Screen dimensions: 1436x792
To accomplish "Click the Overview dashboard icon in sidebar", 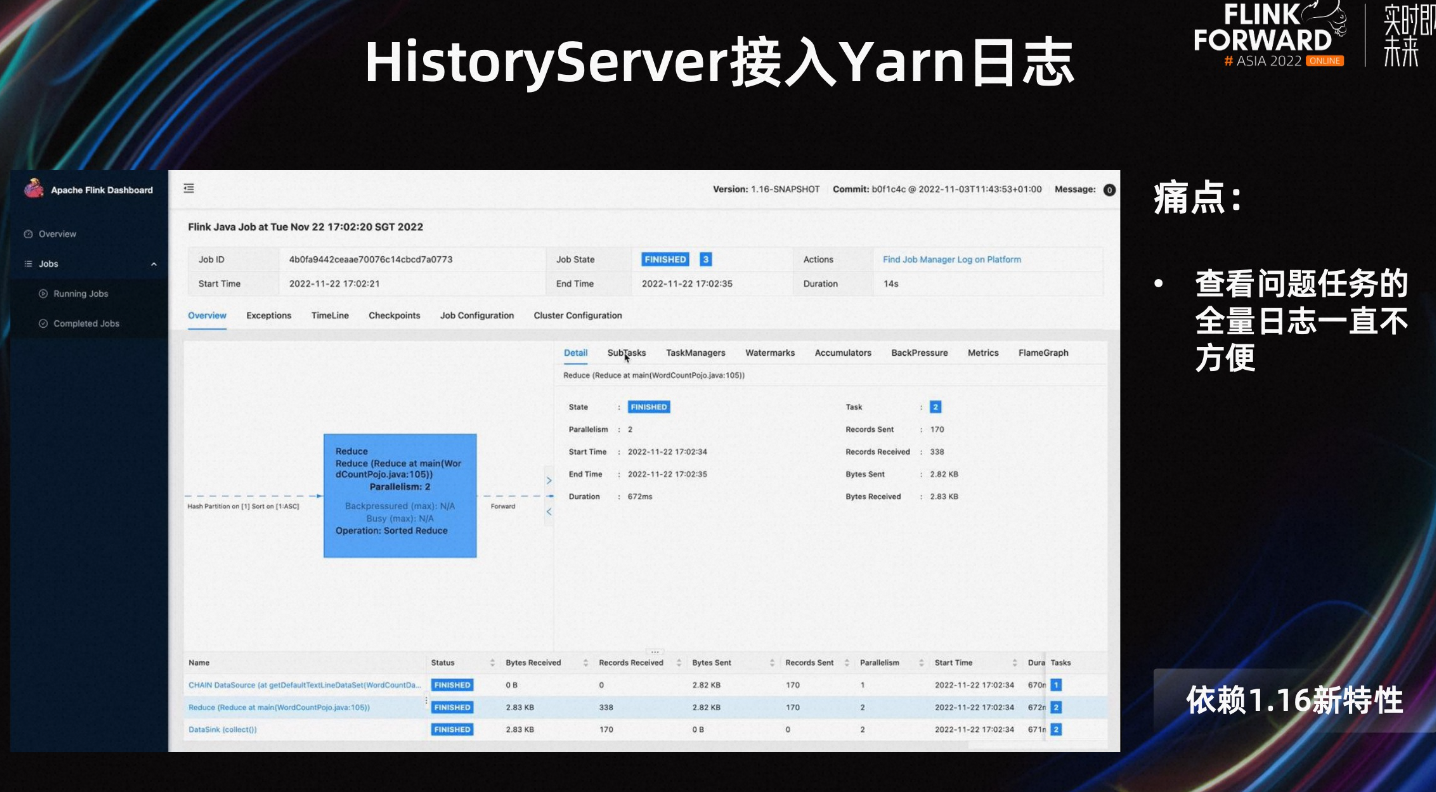I will 28,234.
